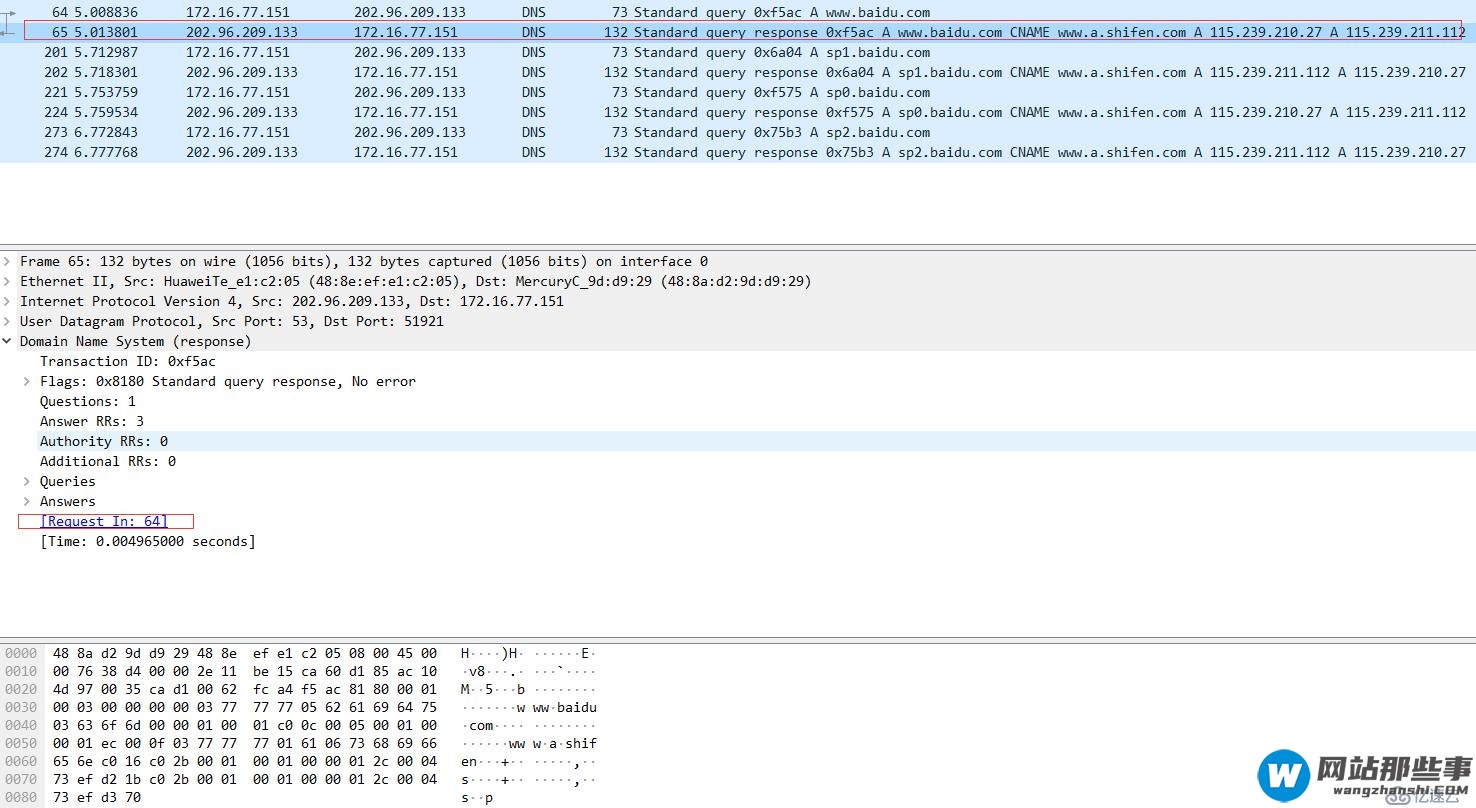Click hex offset 0070 row bytes
The height and width of the screenshot is (808, 1476).
point(245,779)
